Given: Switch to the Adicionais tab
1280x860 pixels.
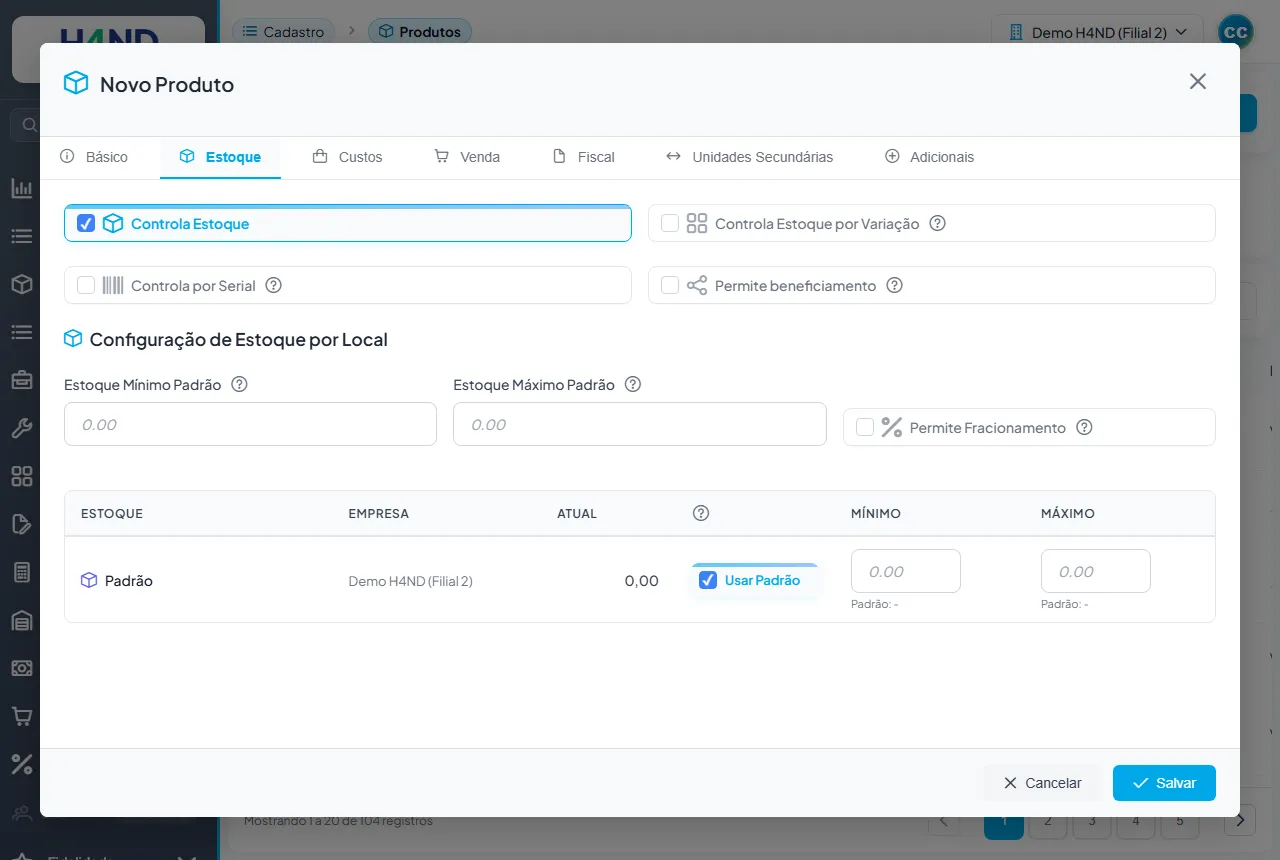Looking at the screenshot, I should [930, 157].
